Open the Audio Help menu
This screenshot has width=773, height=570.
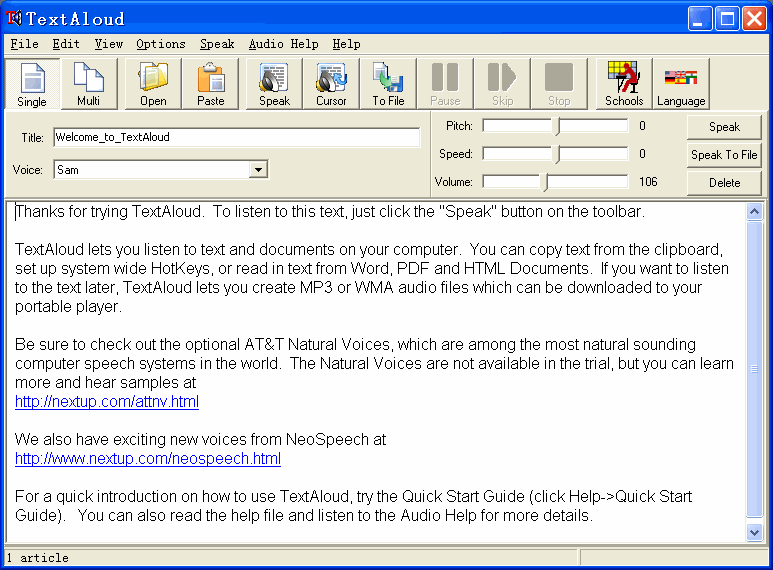click(x=283, y=44)
